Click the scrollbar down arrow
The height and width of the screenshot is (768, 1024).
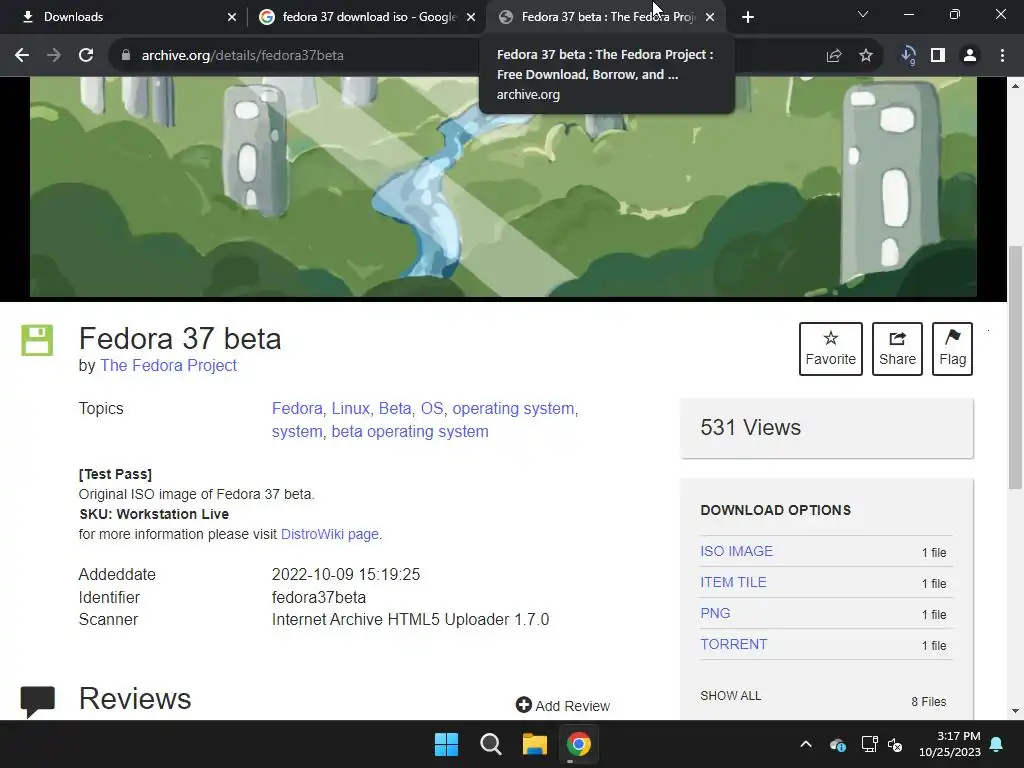click(1015, 711)
